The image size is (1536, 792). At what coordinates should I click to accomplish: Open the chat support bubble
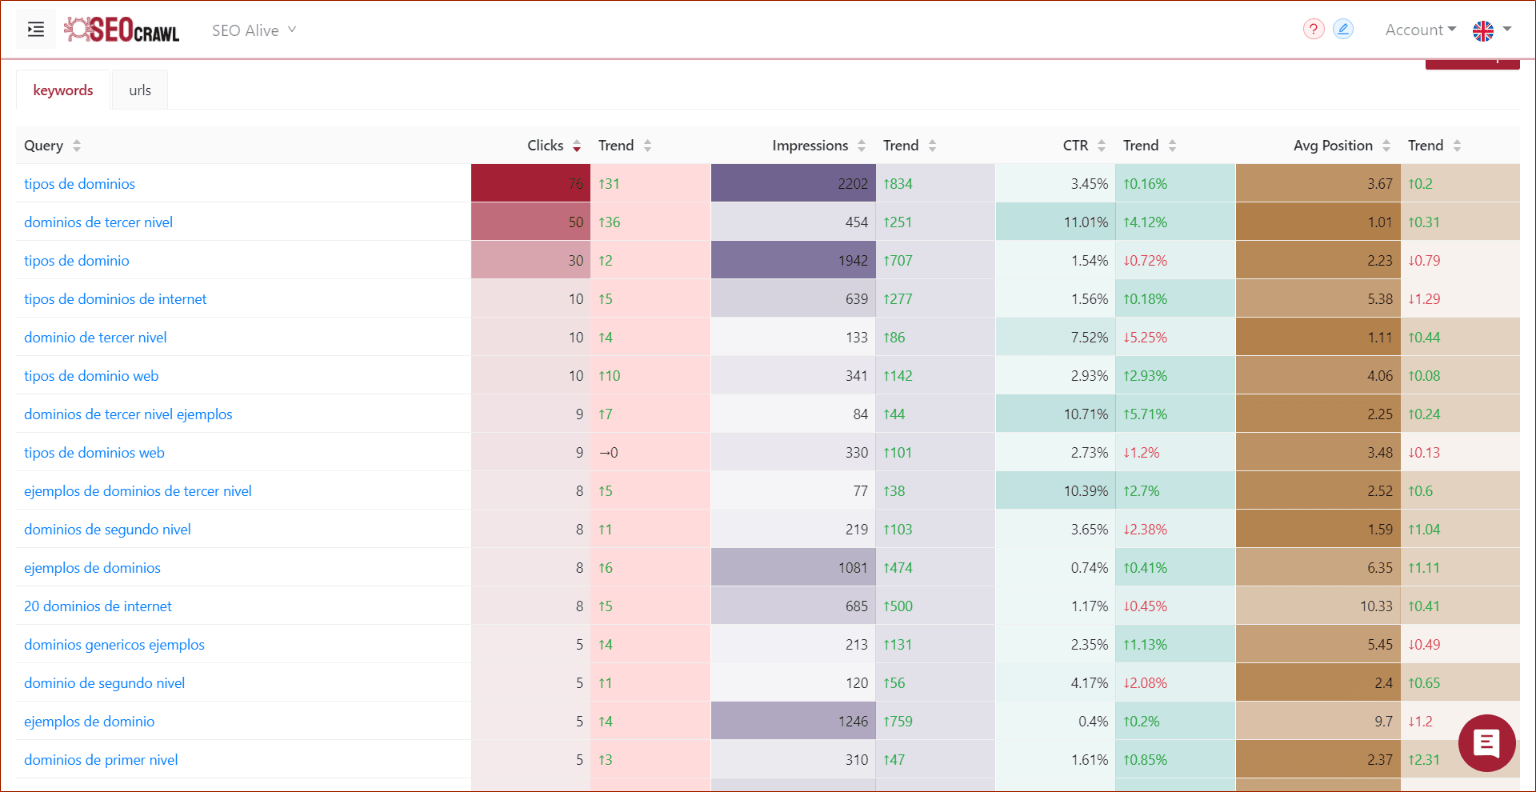pyautogui.click(x=1487, y=743)
